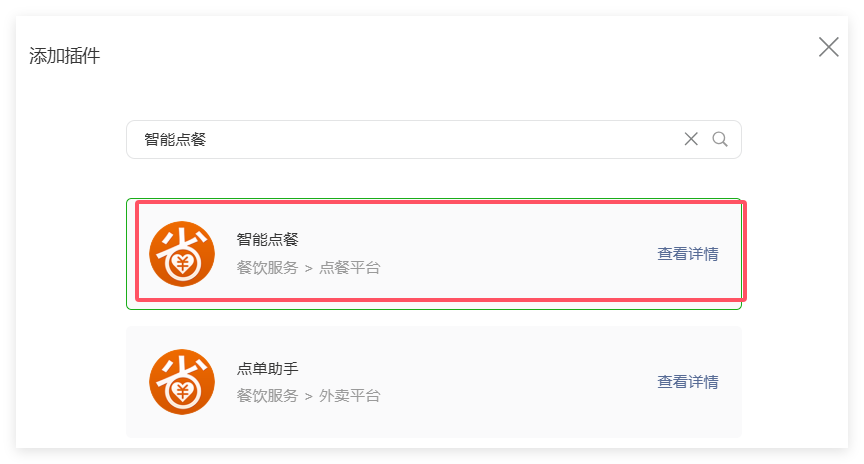Click the orange 智能点餐 plugin icon
This screenshot has width=864, height=464.
coord(182,254)
